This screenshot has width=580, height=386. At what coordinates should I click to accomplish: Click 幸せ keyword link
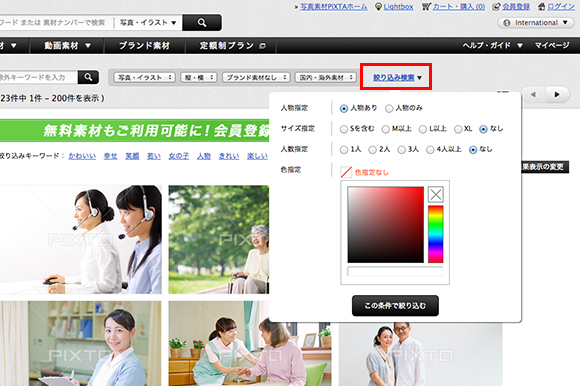coord(110,156)
